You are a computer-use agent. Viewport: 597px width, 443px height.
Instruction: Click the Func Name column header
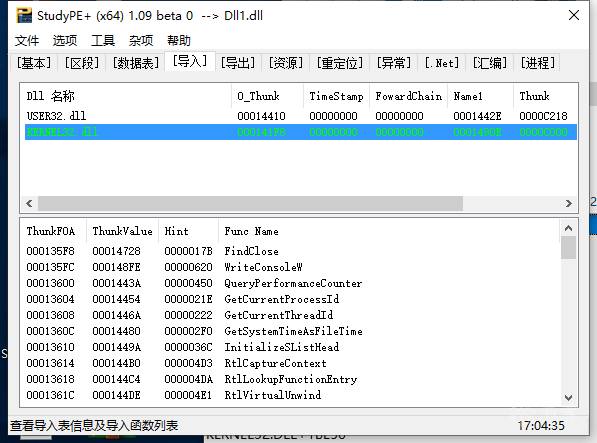point(388,231)
